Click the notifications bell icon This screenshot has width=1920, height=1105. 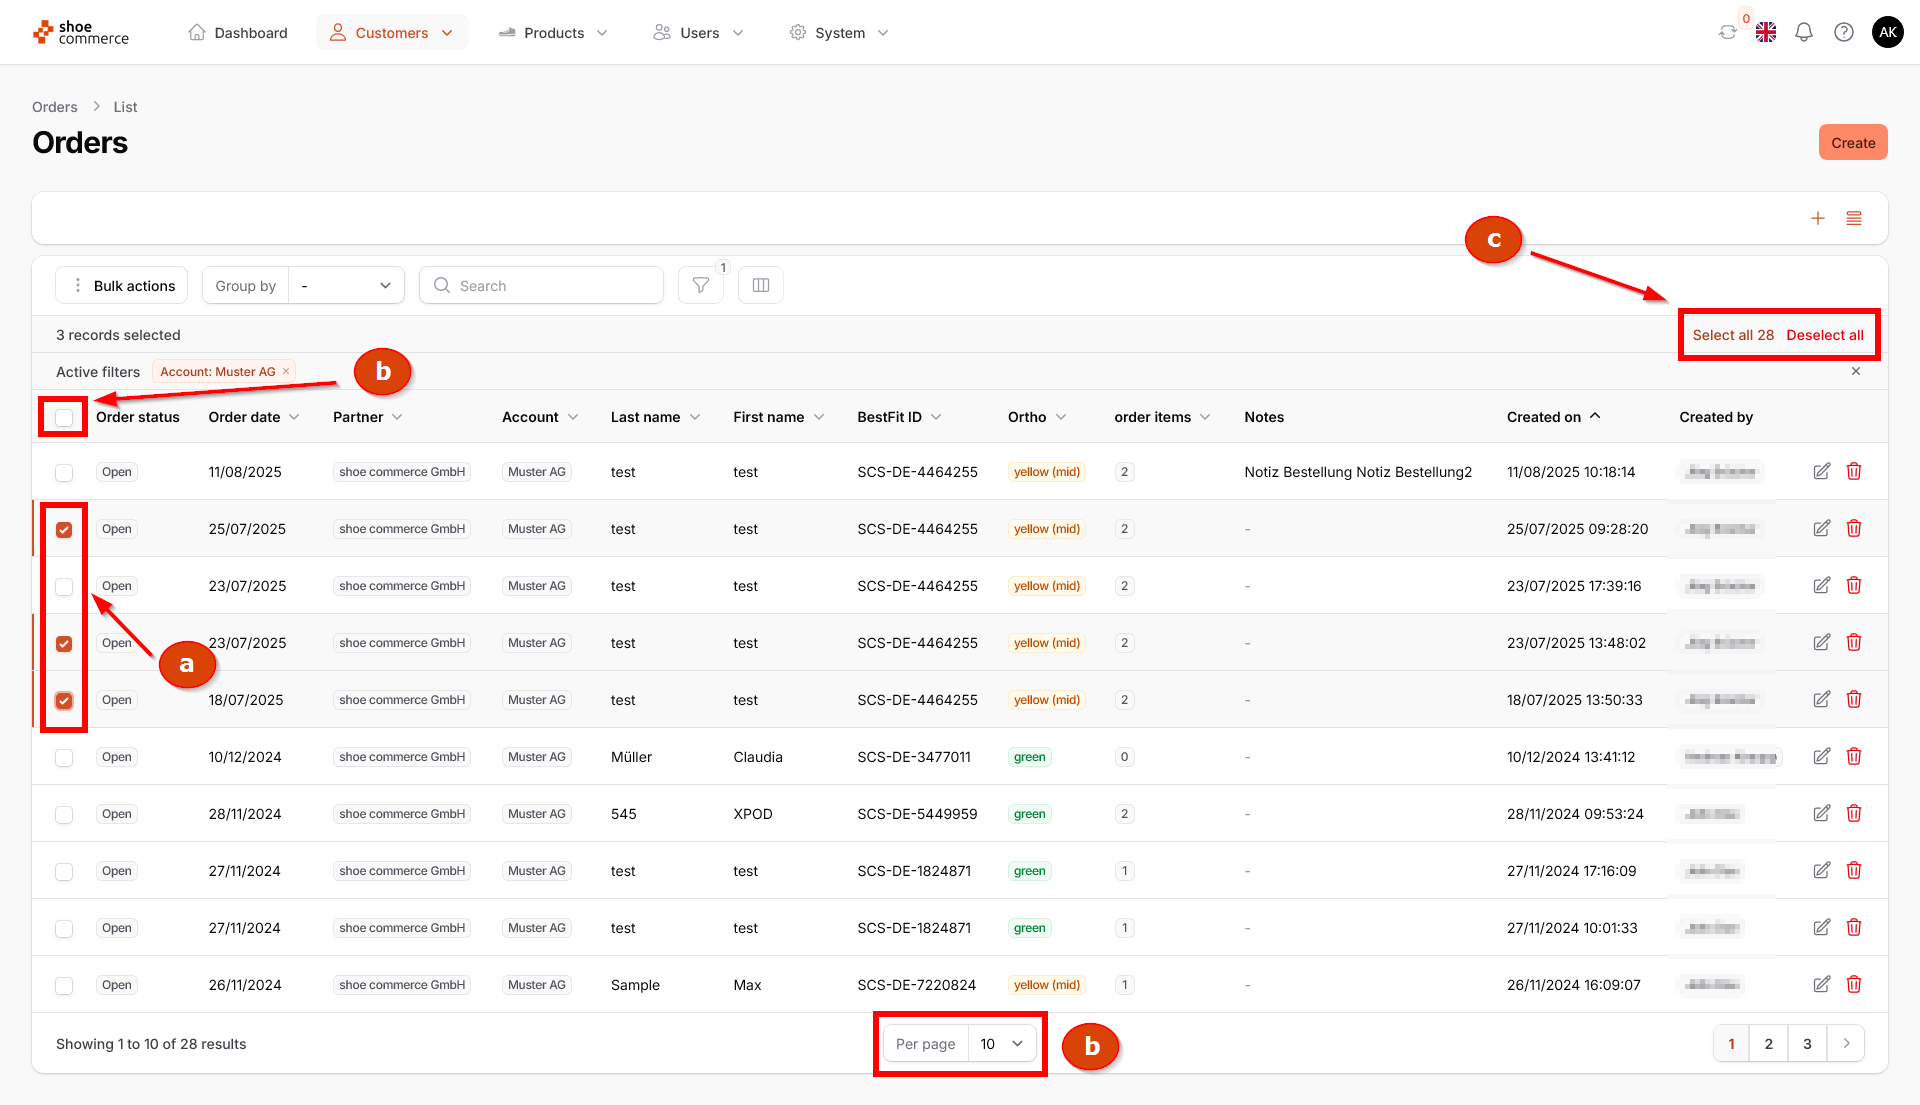pyautogui.click(x=1804, y=33)
